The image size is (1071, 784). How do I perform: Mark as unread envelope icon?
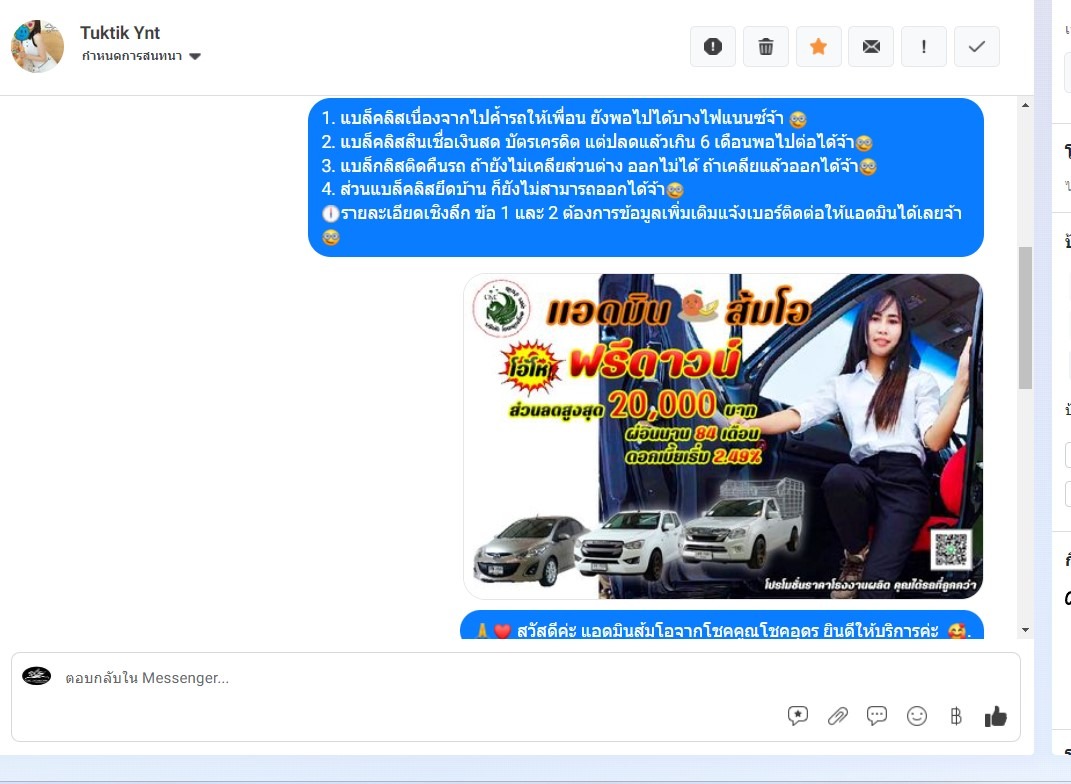pos(871,46)
